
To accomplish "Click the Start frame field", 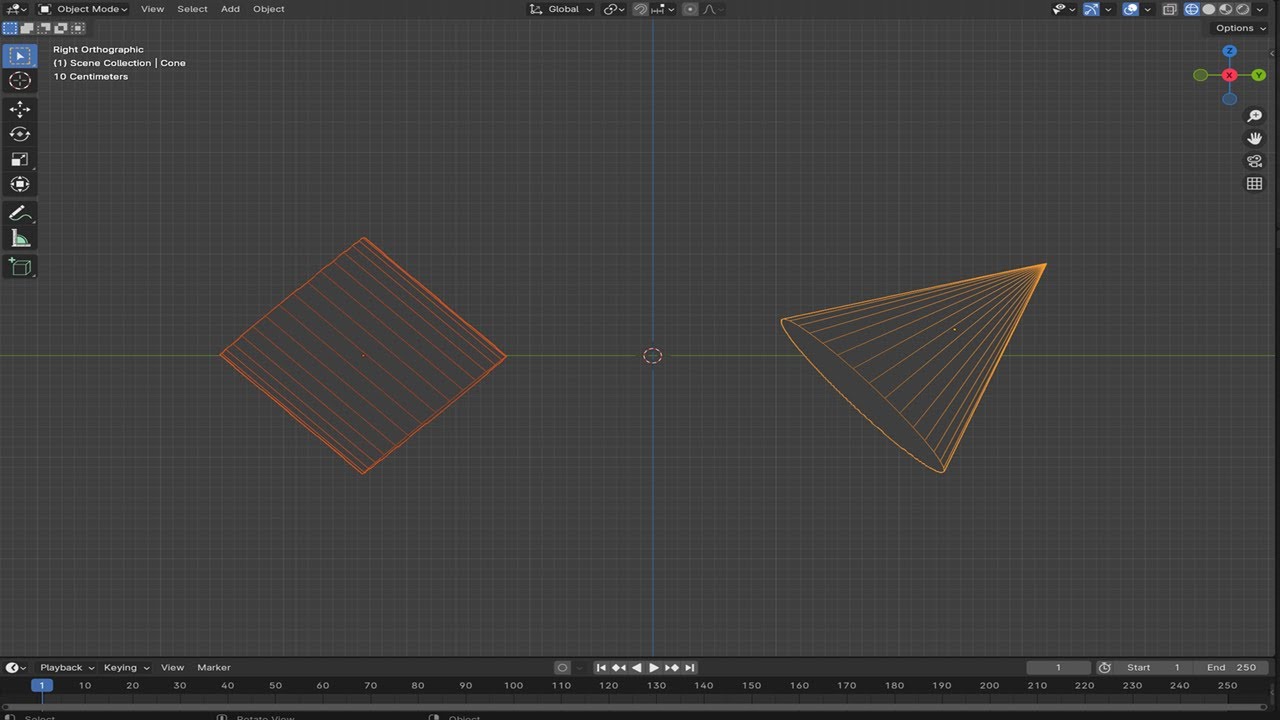I will [1154, 667].
